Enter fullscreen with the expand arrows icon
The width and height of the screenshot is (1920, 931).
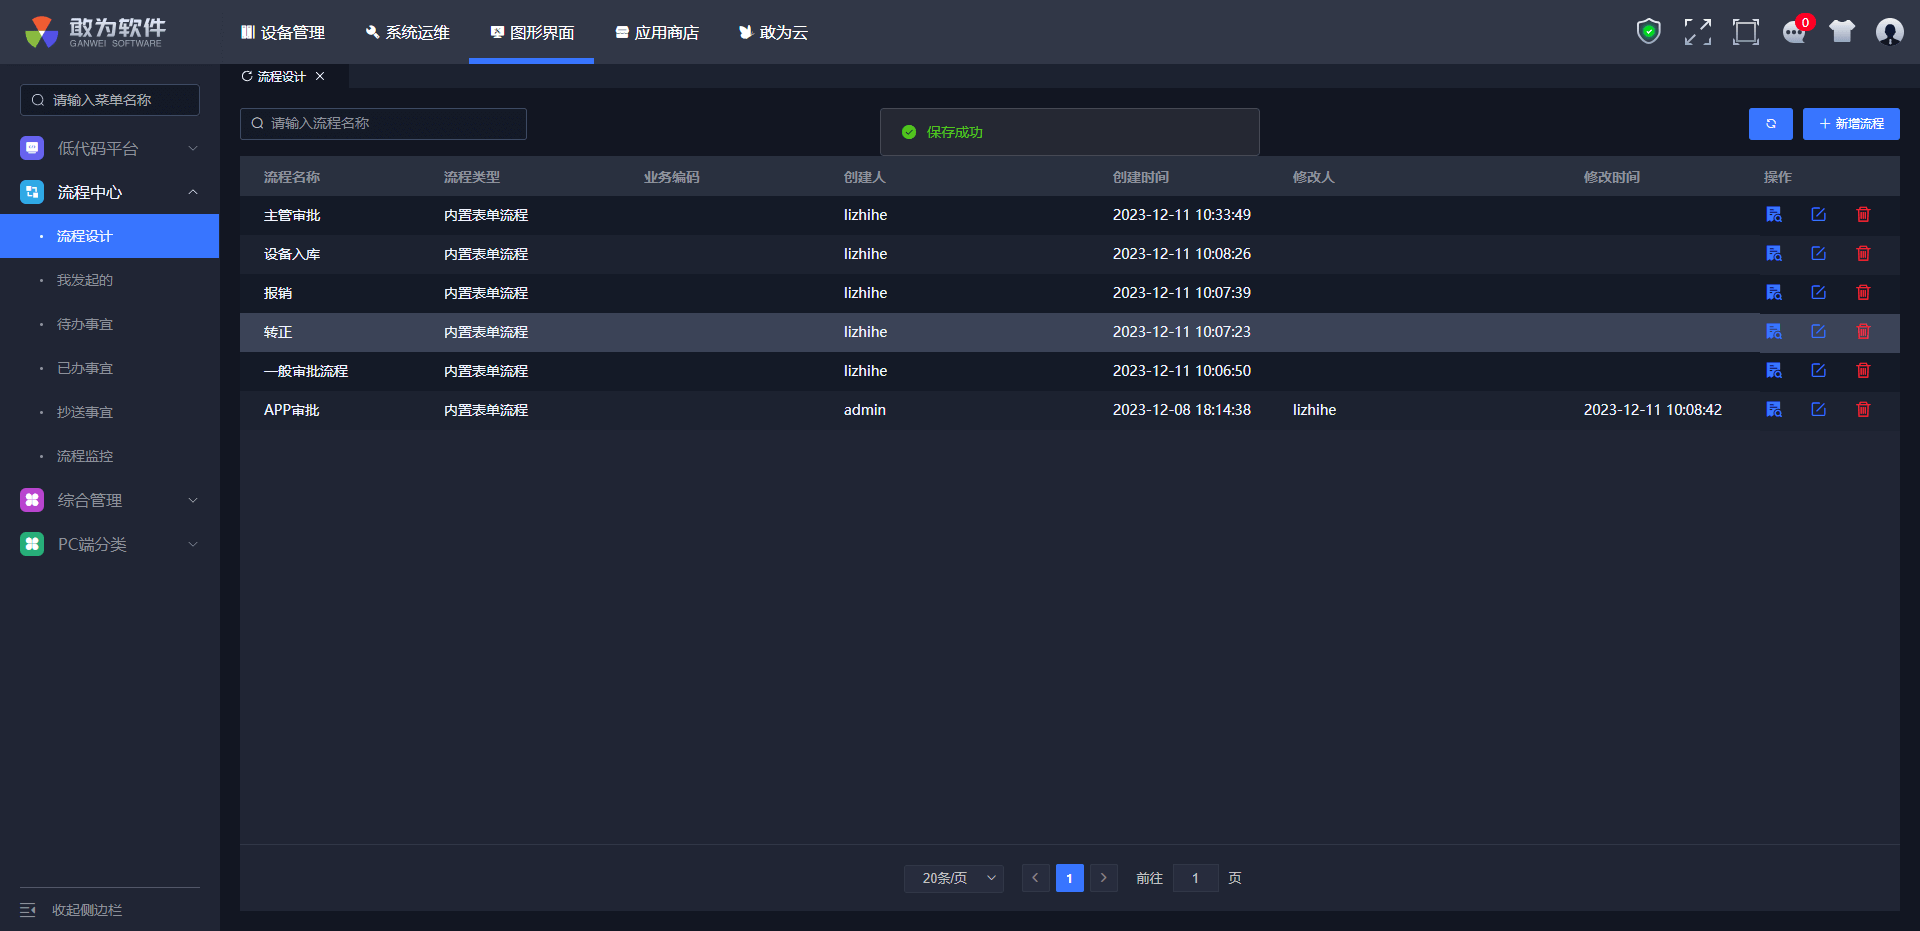[1697, 32]
